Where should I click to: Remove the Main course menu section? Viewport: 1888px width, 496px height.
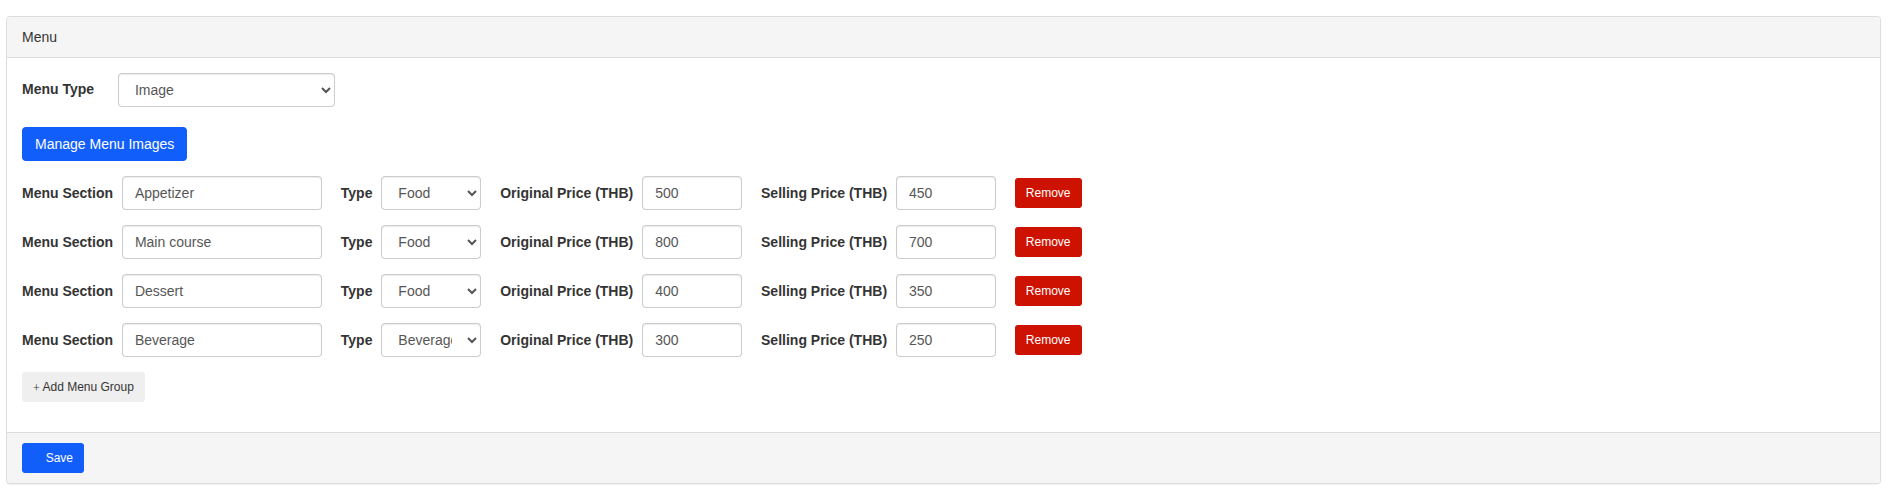(1048, 242)
